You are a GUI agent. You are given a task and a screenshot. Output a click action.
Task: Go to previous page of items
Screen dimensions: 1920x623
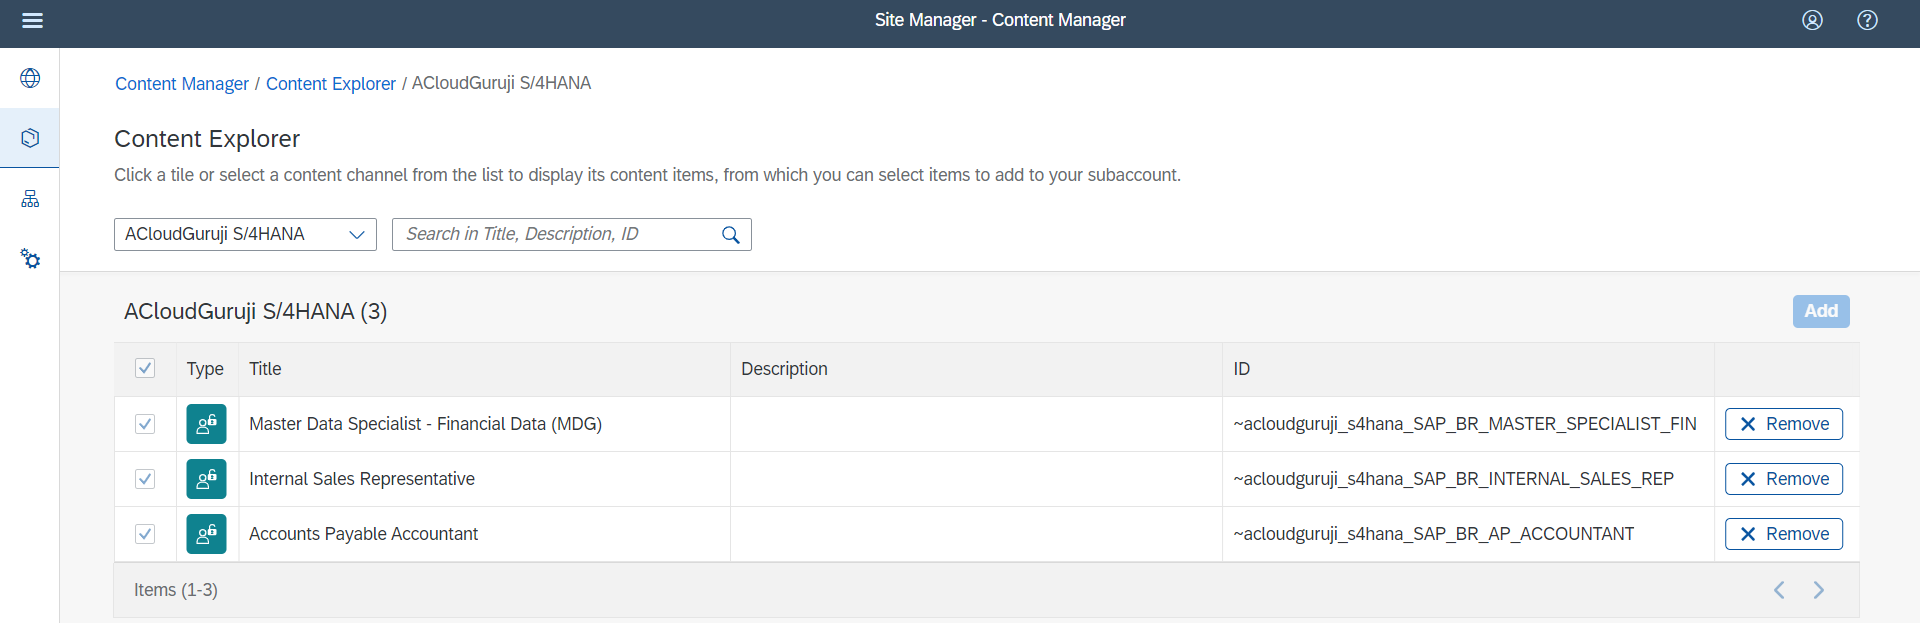pyautogui.click(x=1779, y=590)
